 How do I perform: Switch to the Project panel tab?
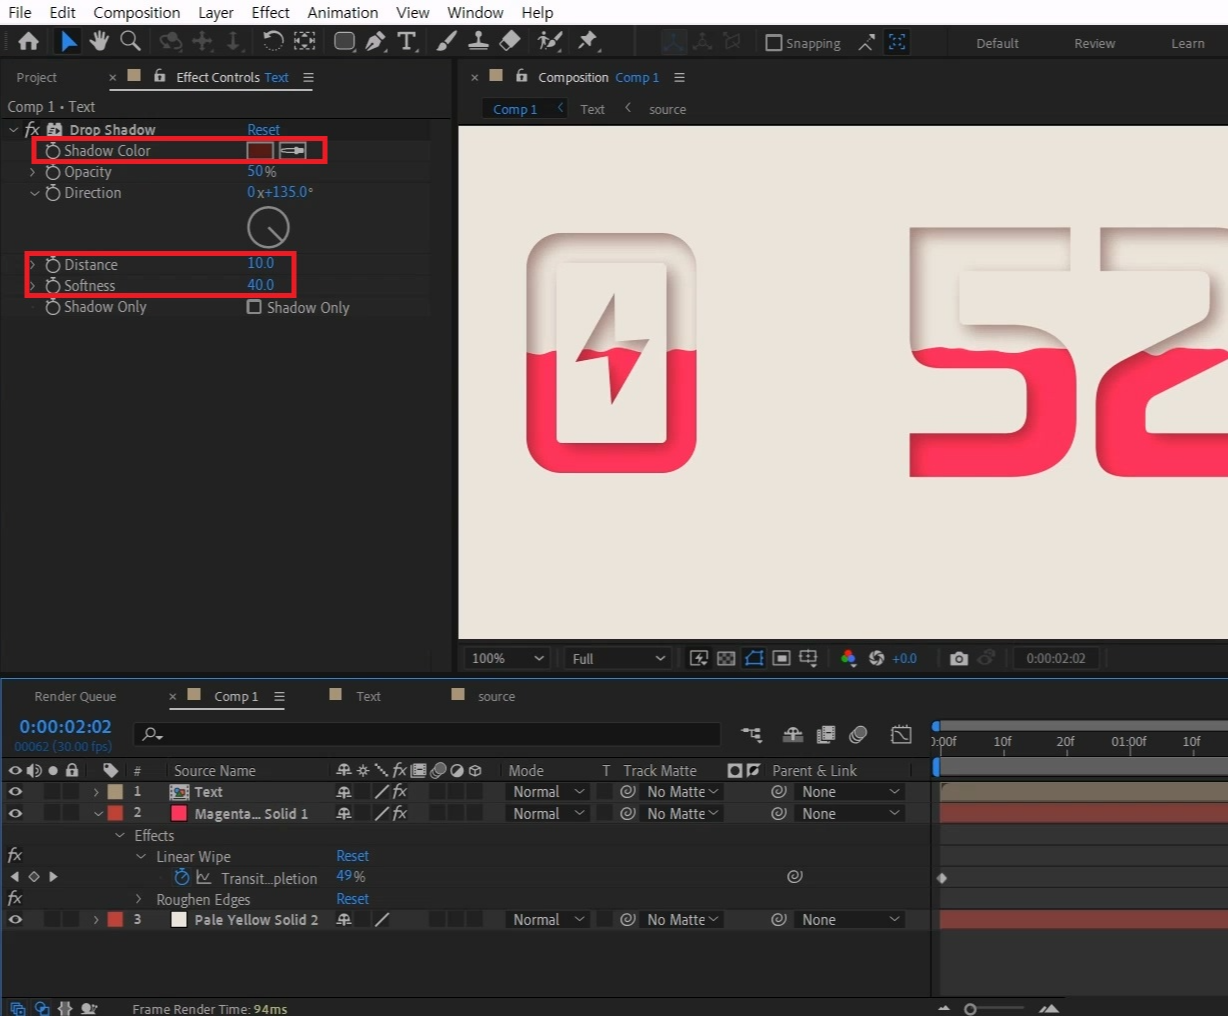pyautogui.click(x=37, y=77)
